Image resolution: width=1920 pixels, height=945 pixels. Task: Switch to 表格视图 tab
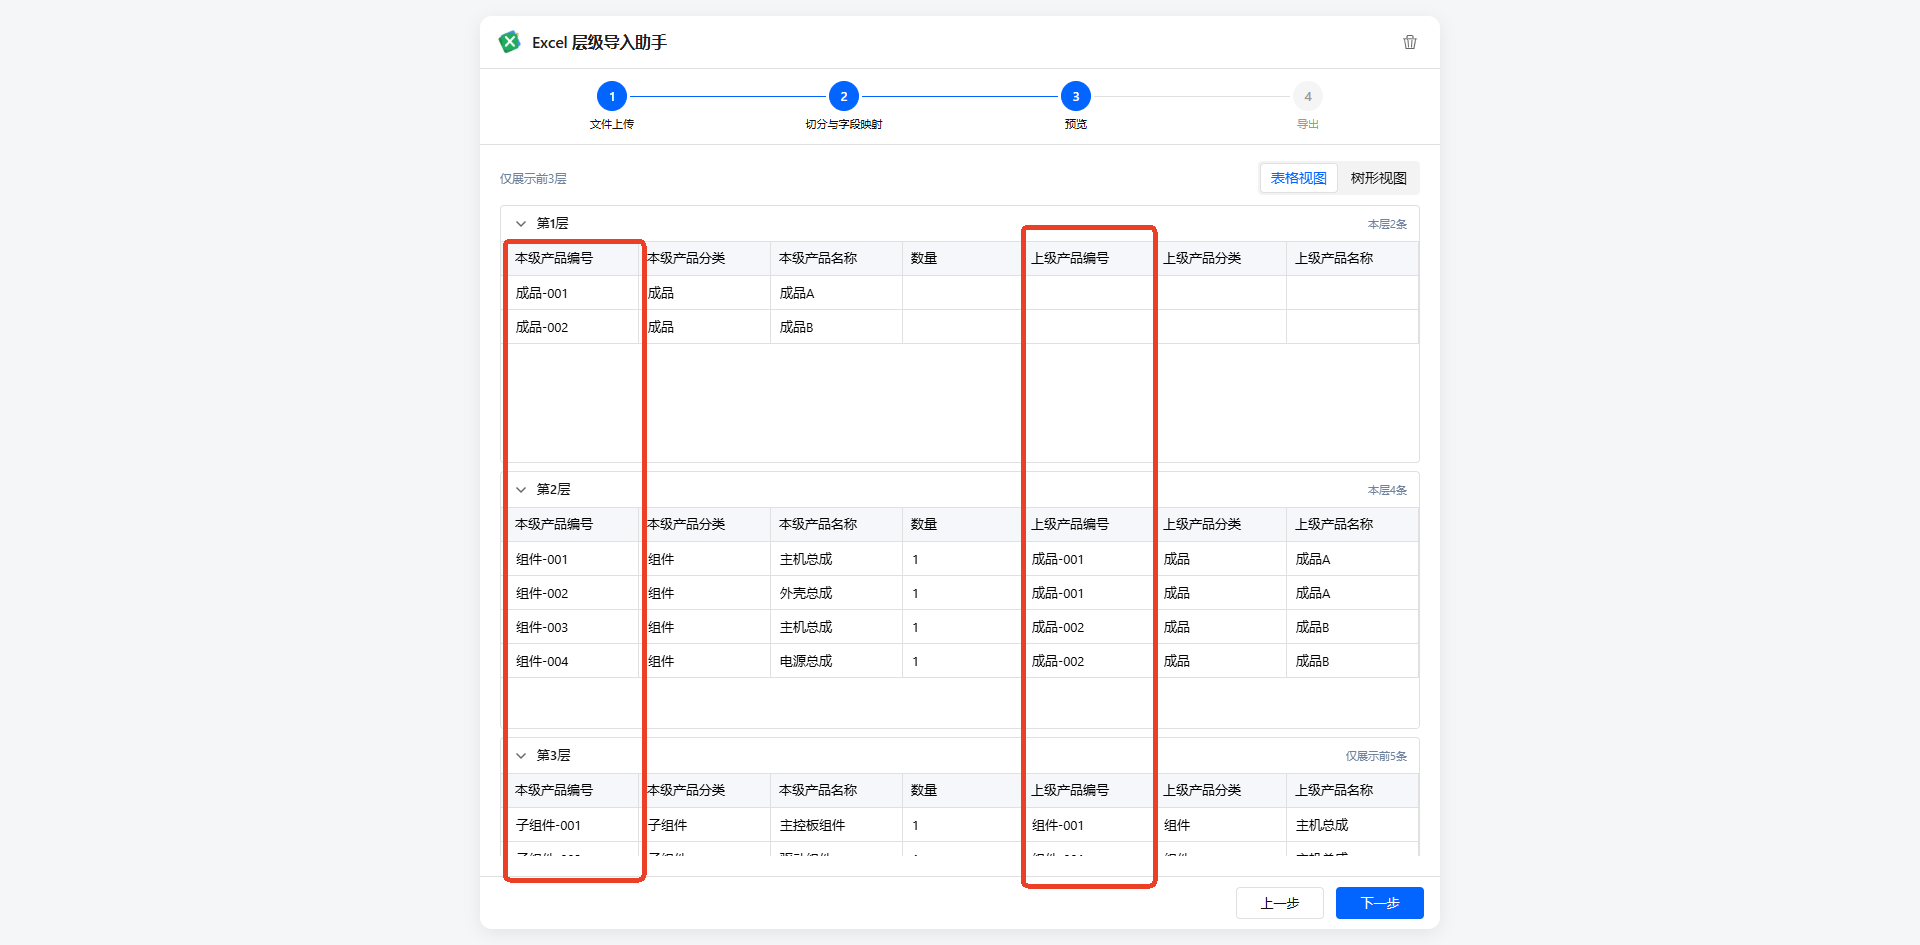[1298, 178]
